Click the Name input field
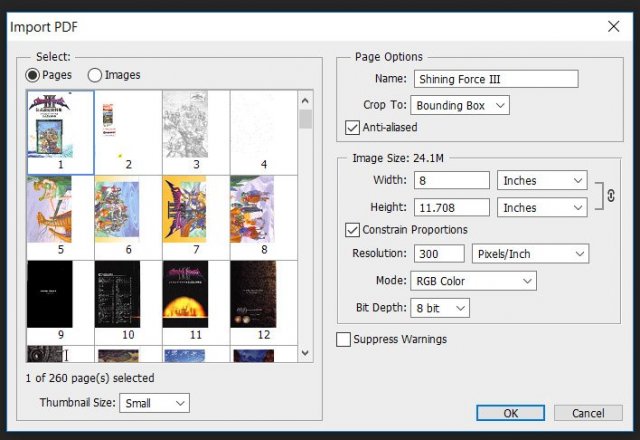This screenshot has height=440, width=640. point(496,79)
